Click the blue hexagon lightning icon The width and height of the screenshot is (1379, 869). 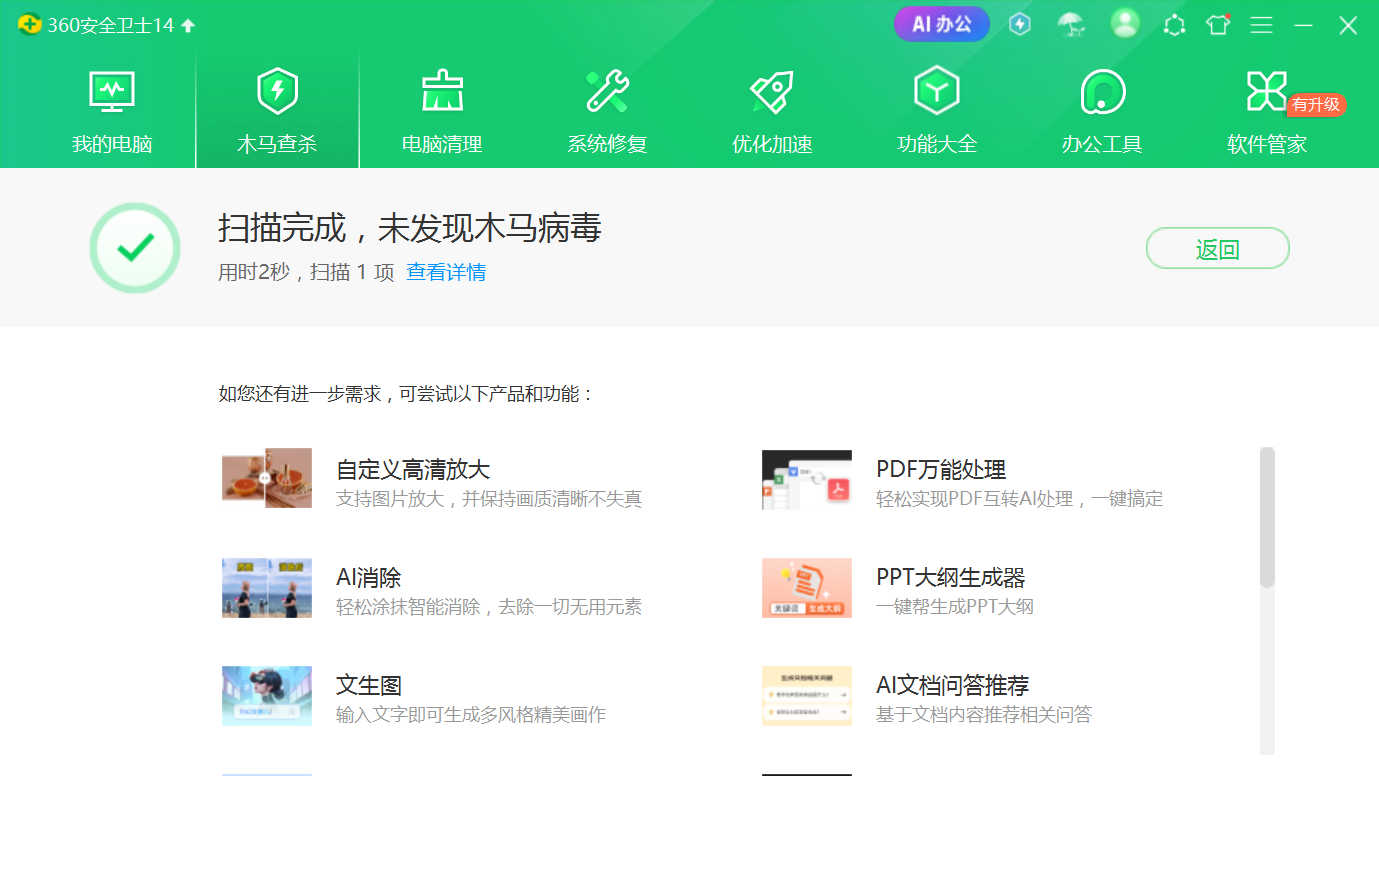coord(1020,25)
